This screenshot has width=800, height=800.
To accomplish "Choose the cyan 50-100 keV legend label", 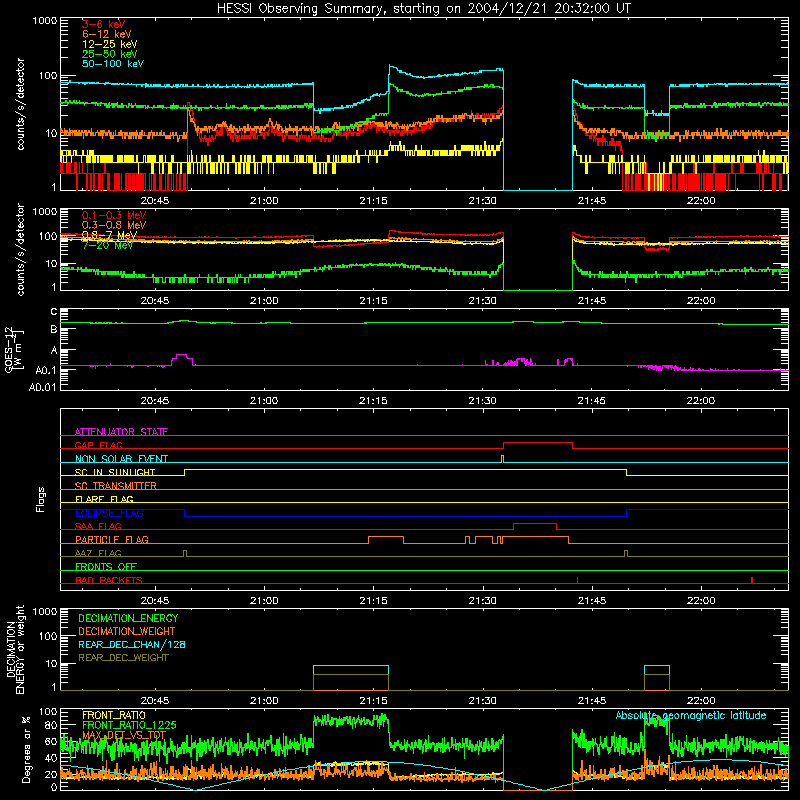I will click(113, 64).
